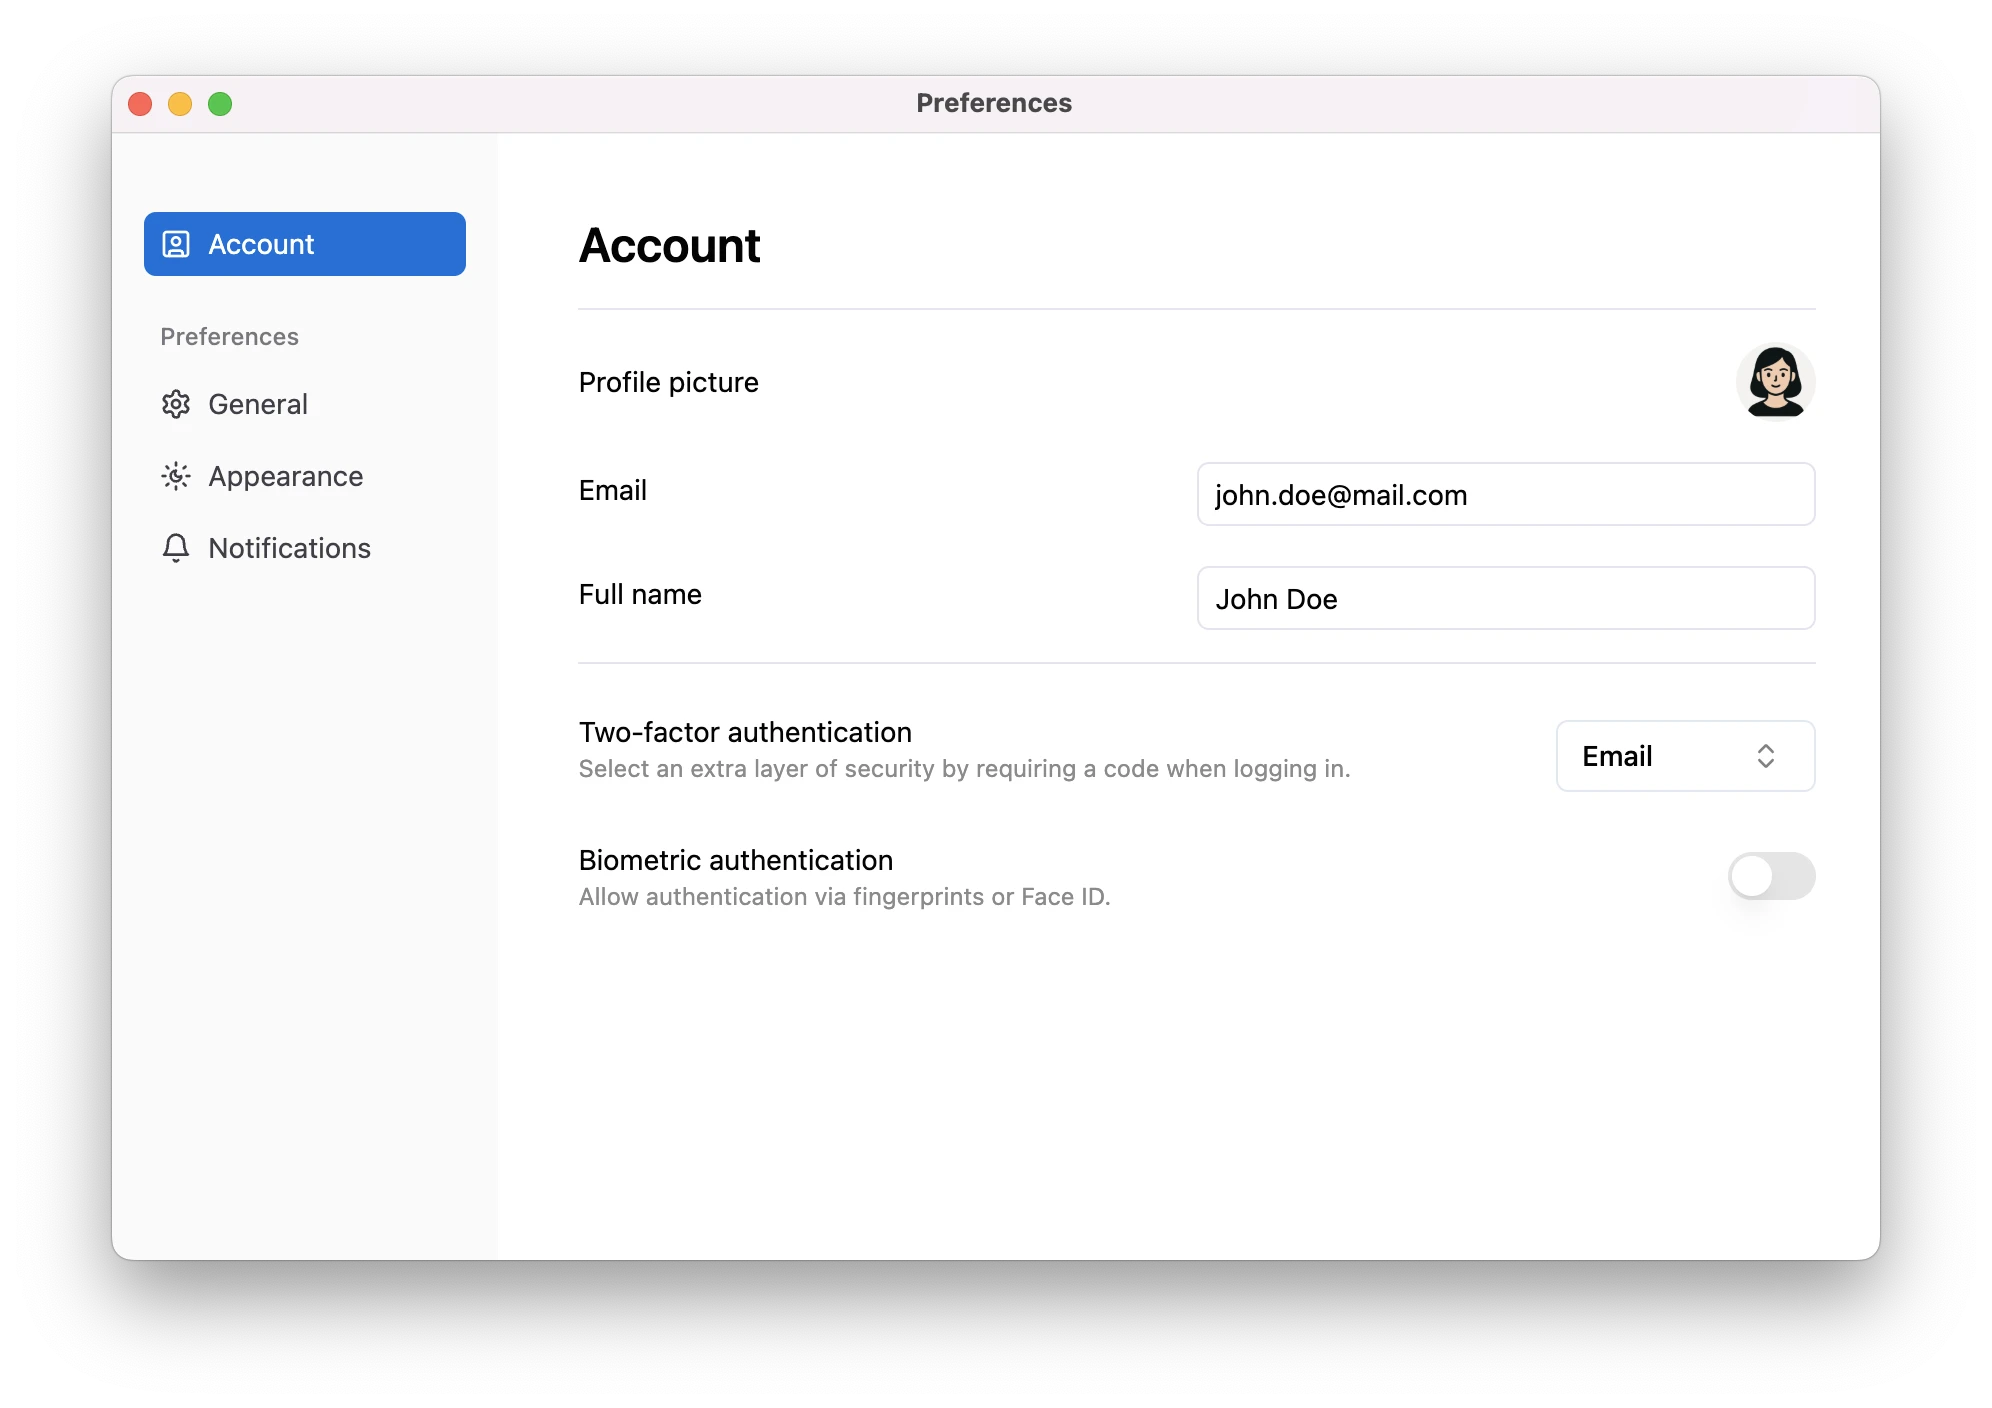Click the Account person icon in sidebar
This screenshot has width=1992, height=1408.
click(x=176, y=244)
